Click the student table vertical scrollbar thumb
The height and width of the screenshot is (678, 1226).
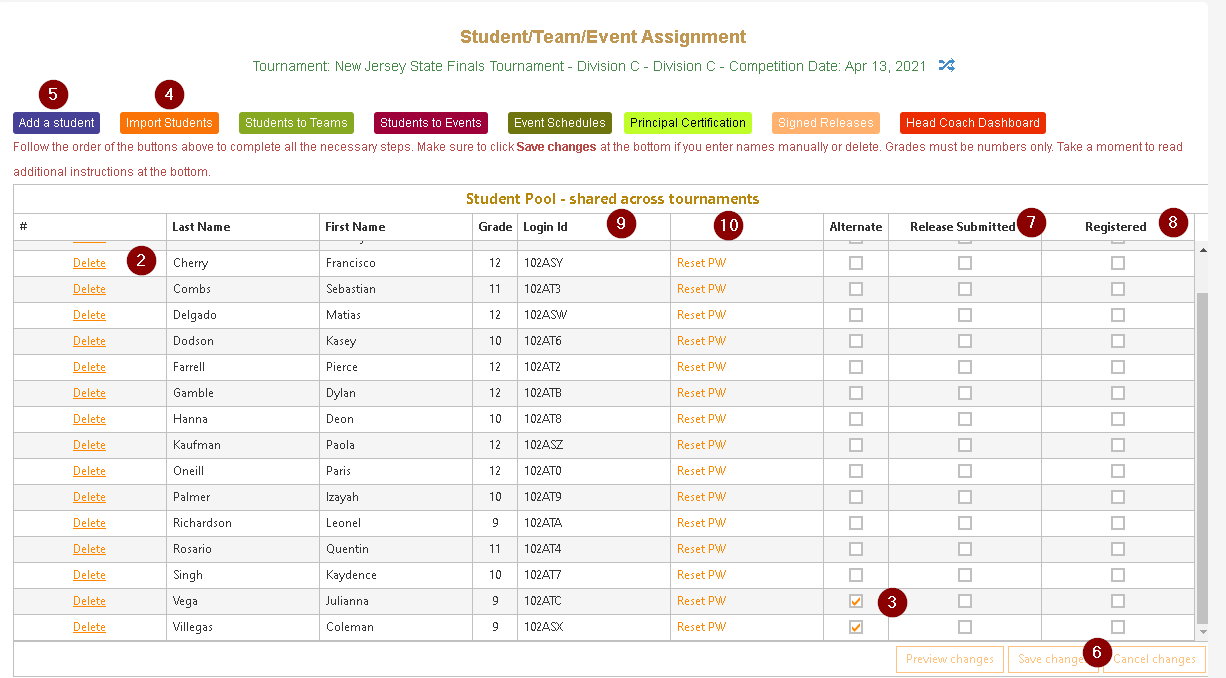(1203, 450)
